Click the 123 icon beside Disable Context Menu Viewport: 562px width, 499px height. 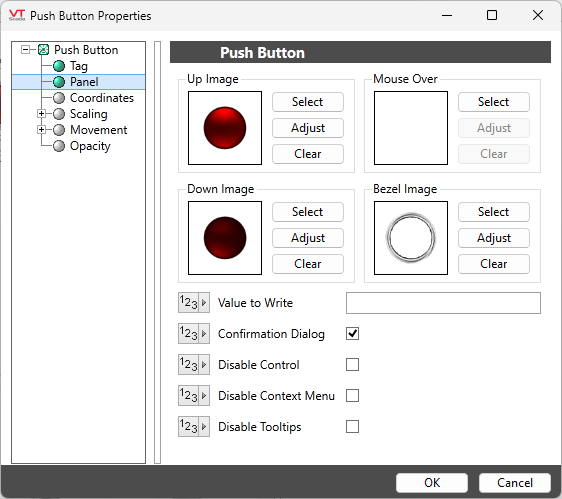194,396
